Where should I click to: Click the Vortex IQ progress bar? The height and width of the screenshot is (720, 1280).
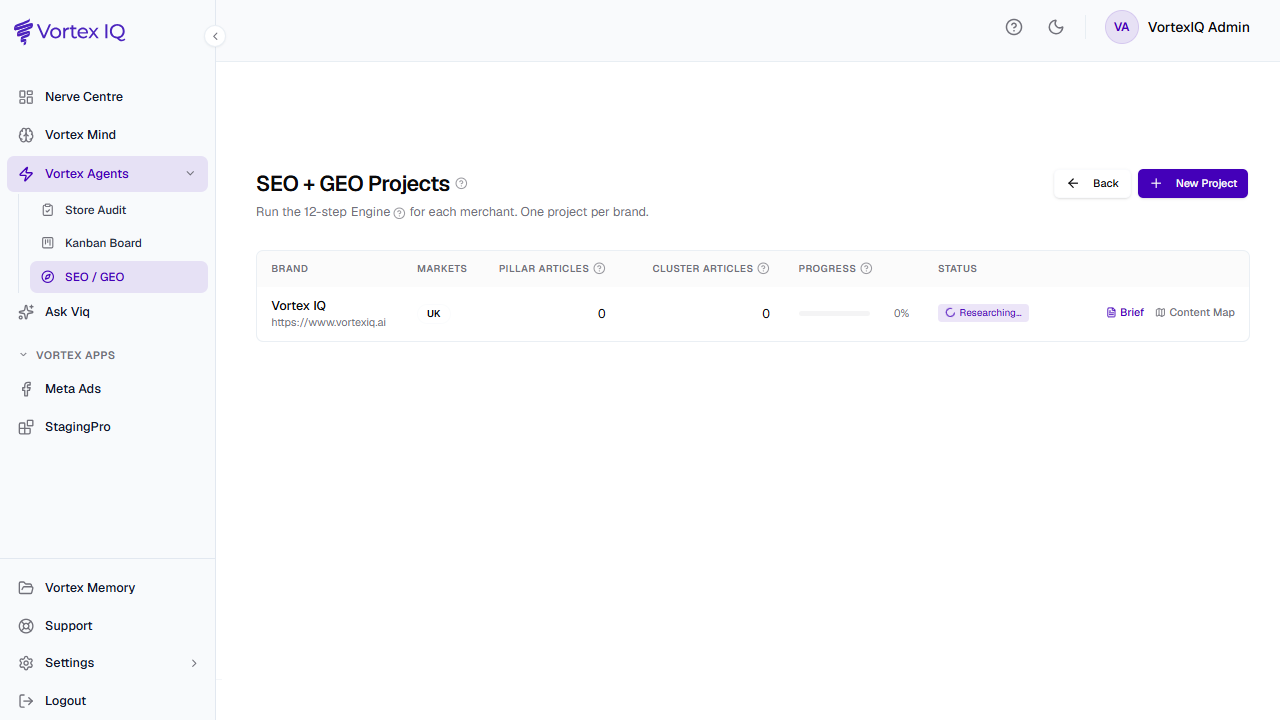pos(834,313)
